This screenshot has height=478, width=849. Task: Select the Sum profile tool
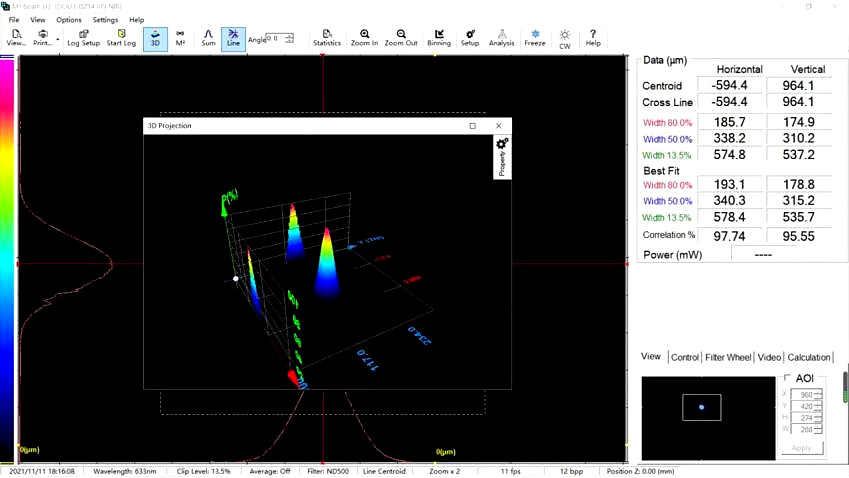[208, 38]
